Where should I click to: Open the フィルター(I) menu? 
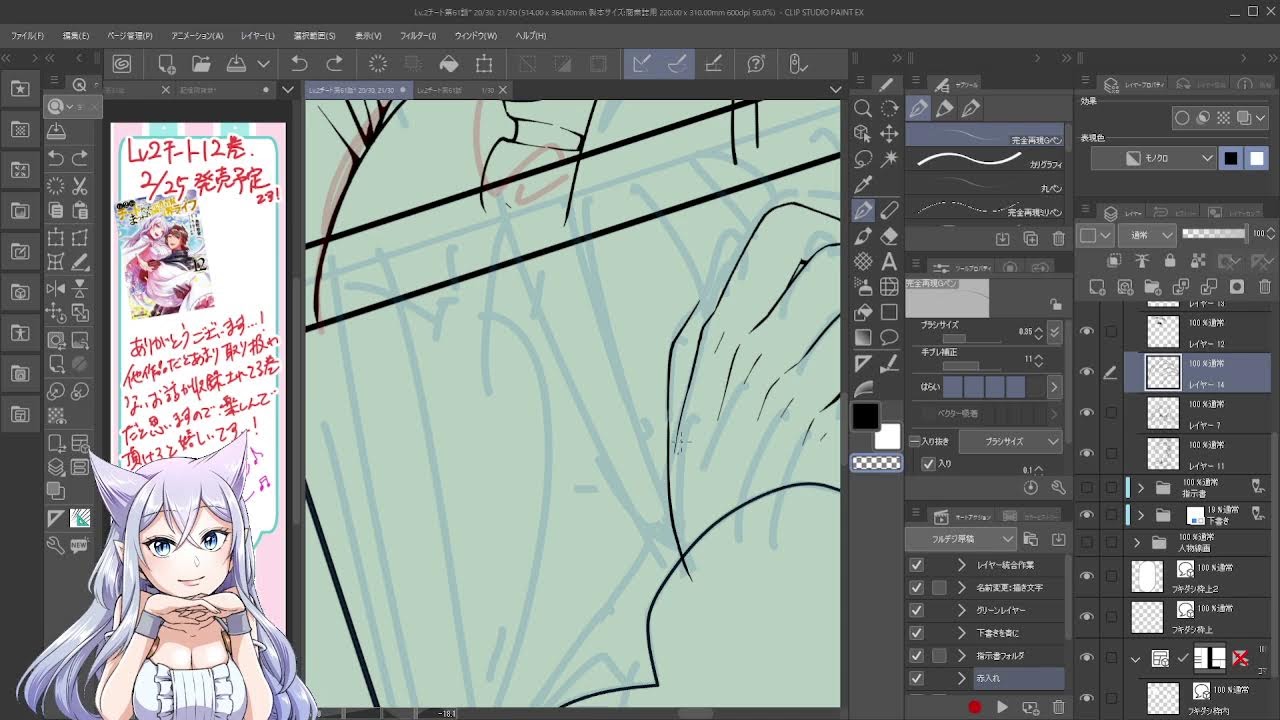point(418,36)
